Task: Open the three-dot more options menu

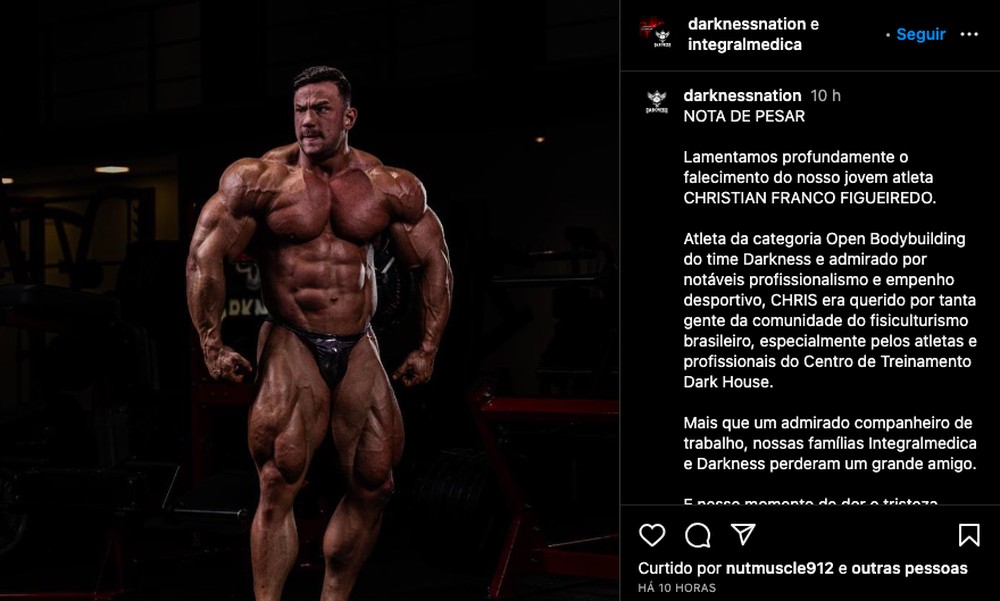Action: [x=969, y=34]
